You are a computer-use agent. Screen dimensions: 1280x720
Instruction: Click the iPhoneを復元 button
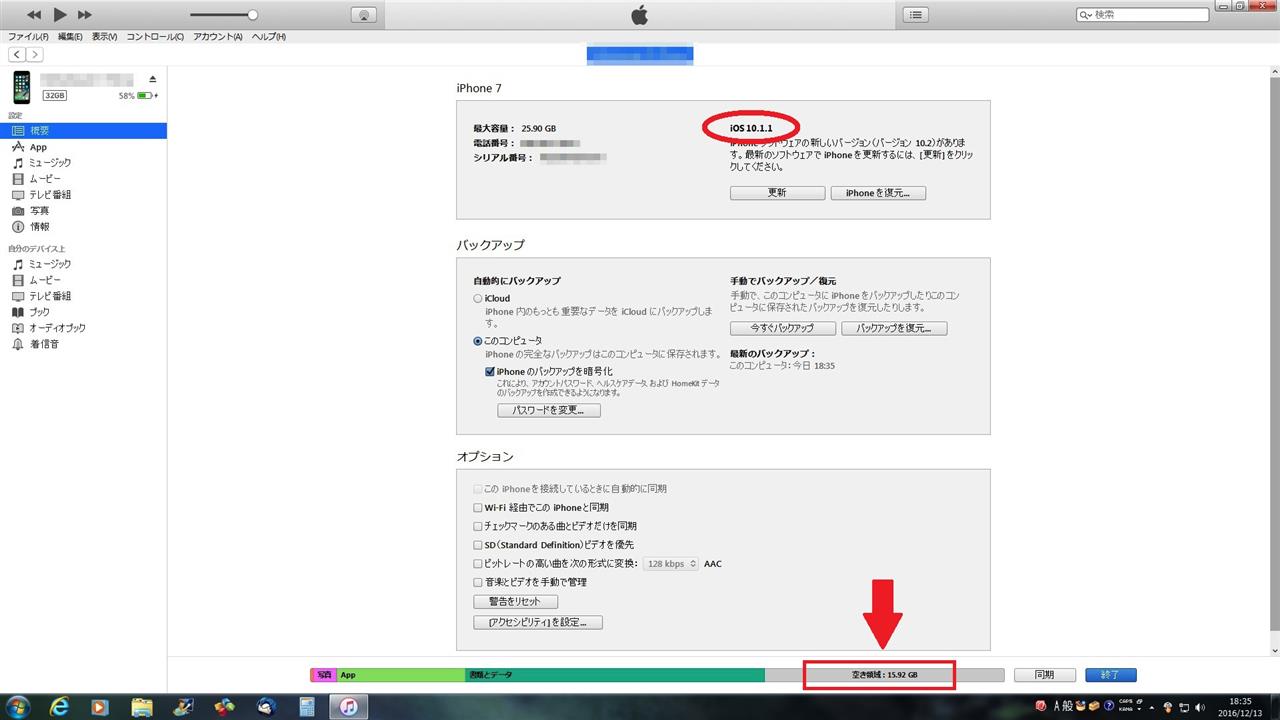point(878,193)
